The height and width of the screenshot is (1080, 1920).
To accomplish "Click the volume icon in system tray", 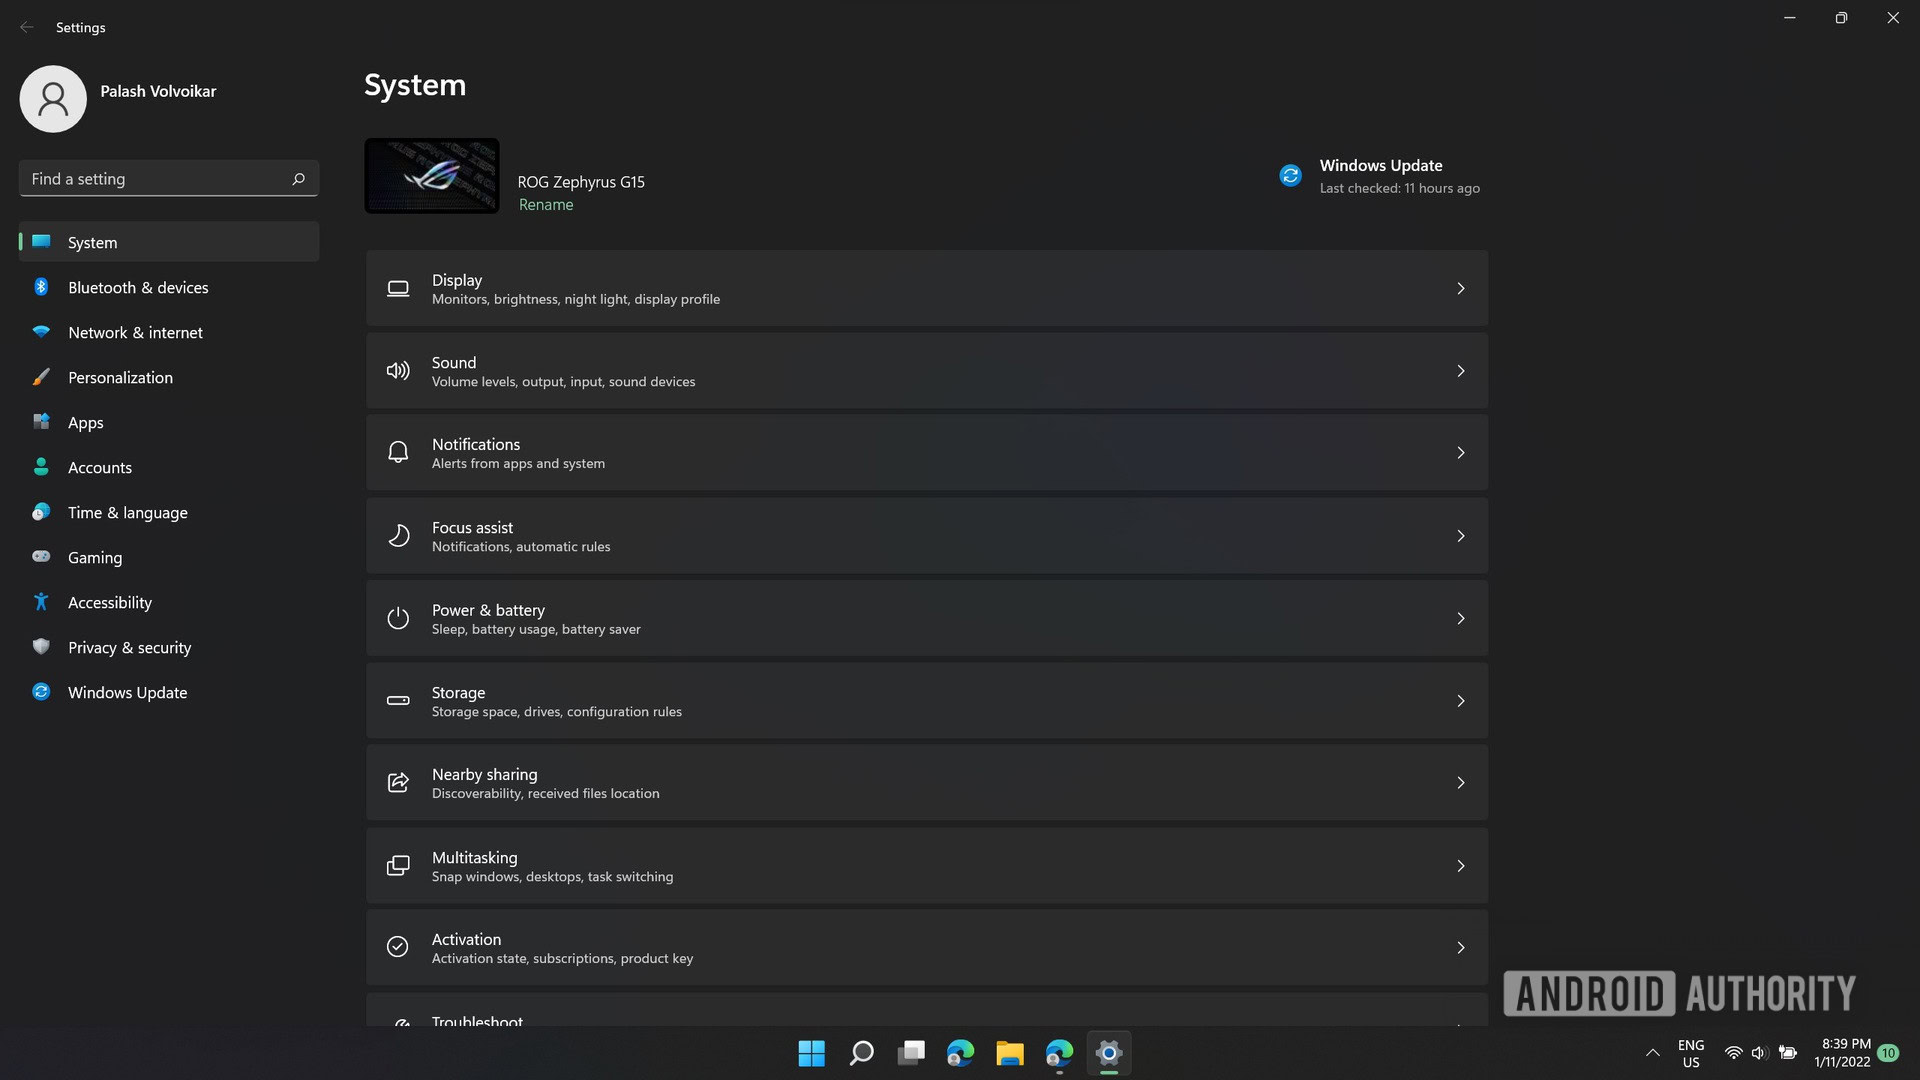I will point(1760,1053).
